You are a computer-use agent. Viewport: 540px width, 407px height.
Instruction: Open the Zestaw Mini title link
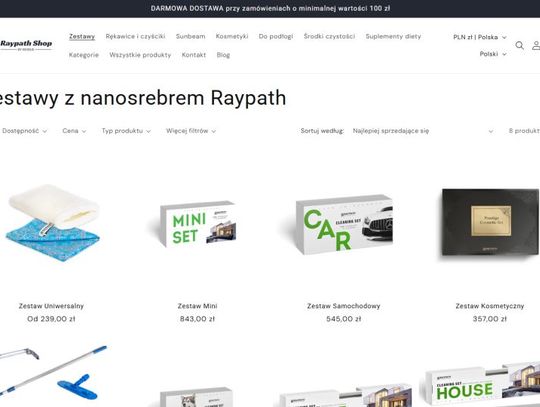click(197, 306)
